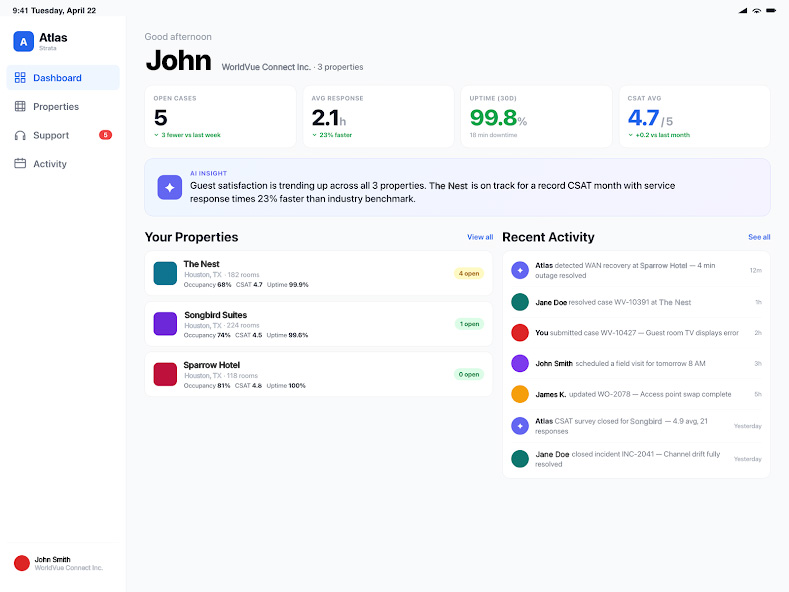
Task: Click the Activity calendar icon
Action: point(20,164)
